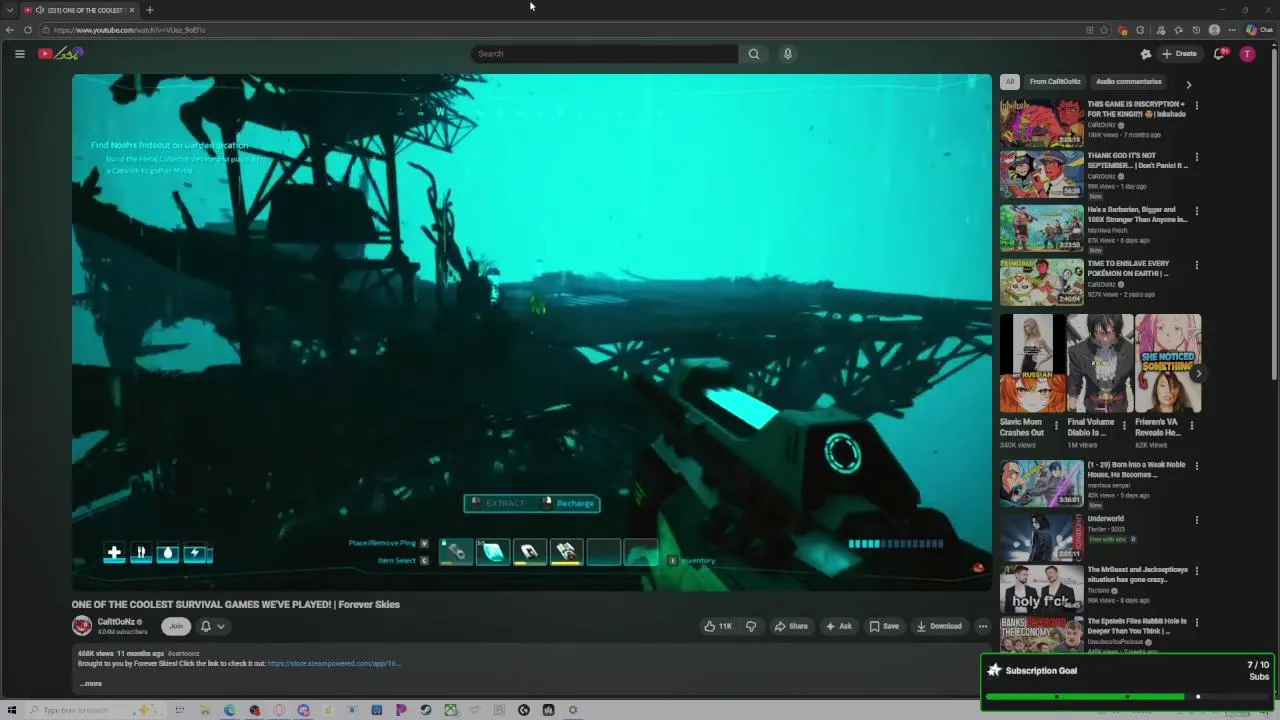Click the address bar URL
Viewport: 1280px width, 720px height.
click(x=130, y=30)
